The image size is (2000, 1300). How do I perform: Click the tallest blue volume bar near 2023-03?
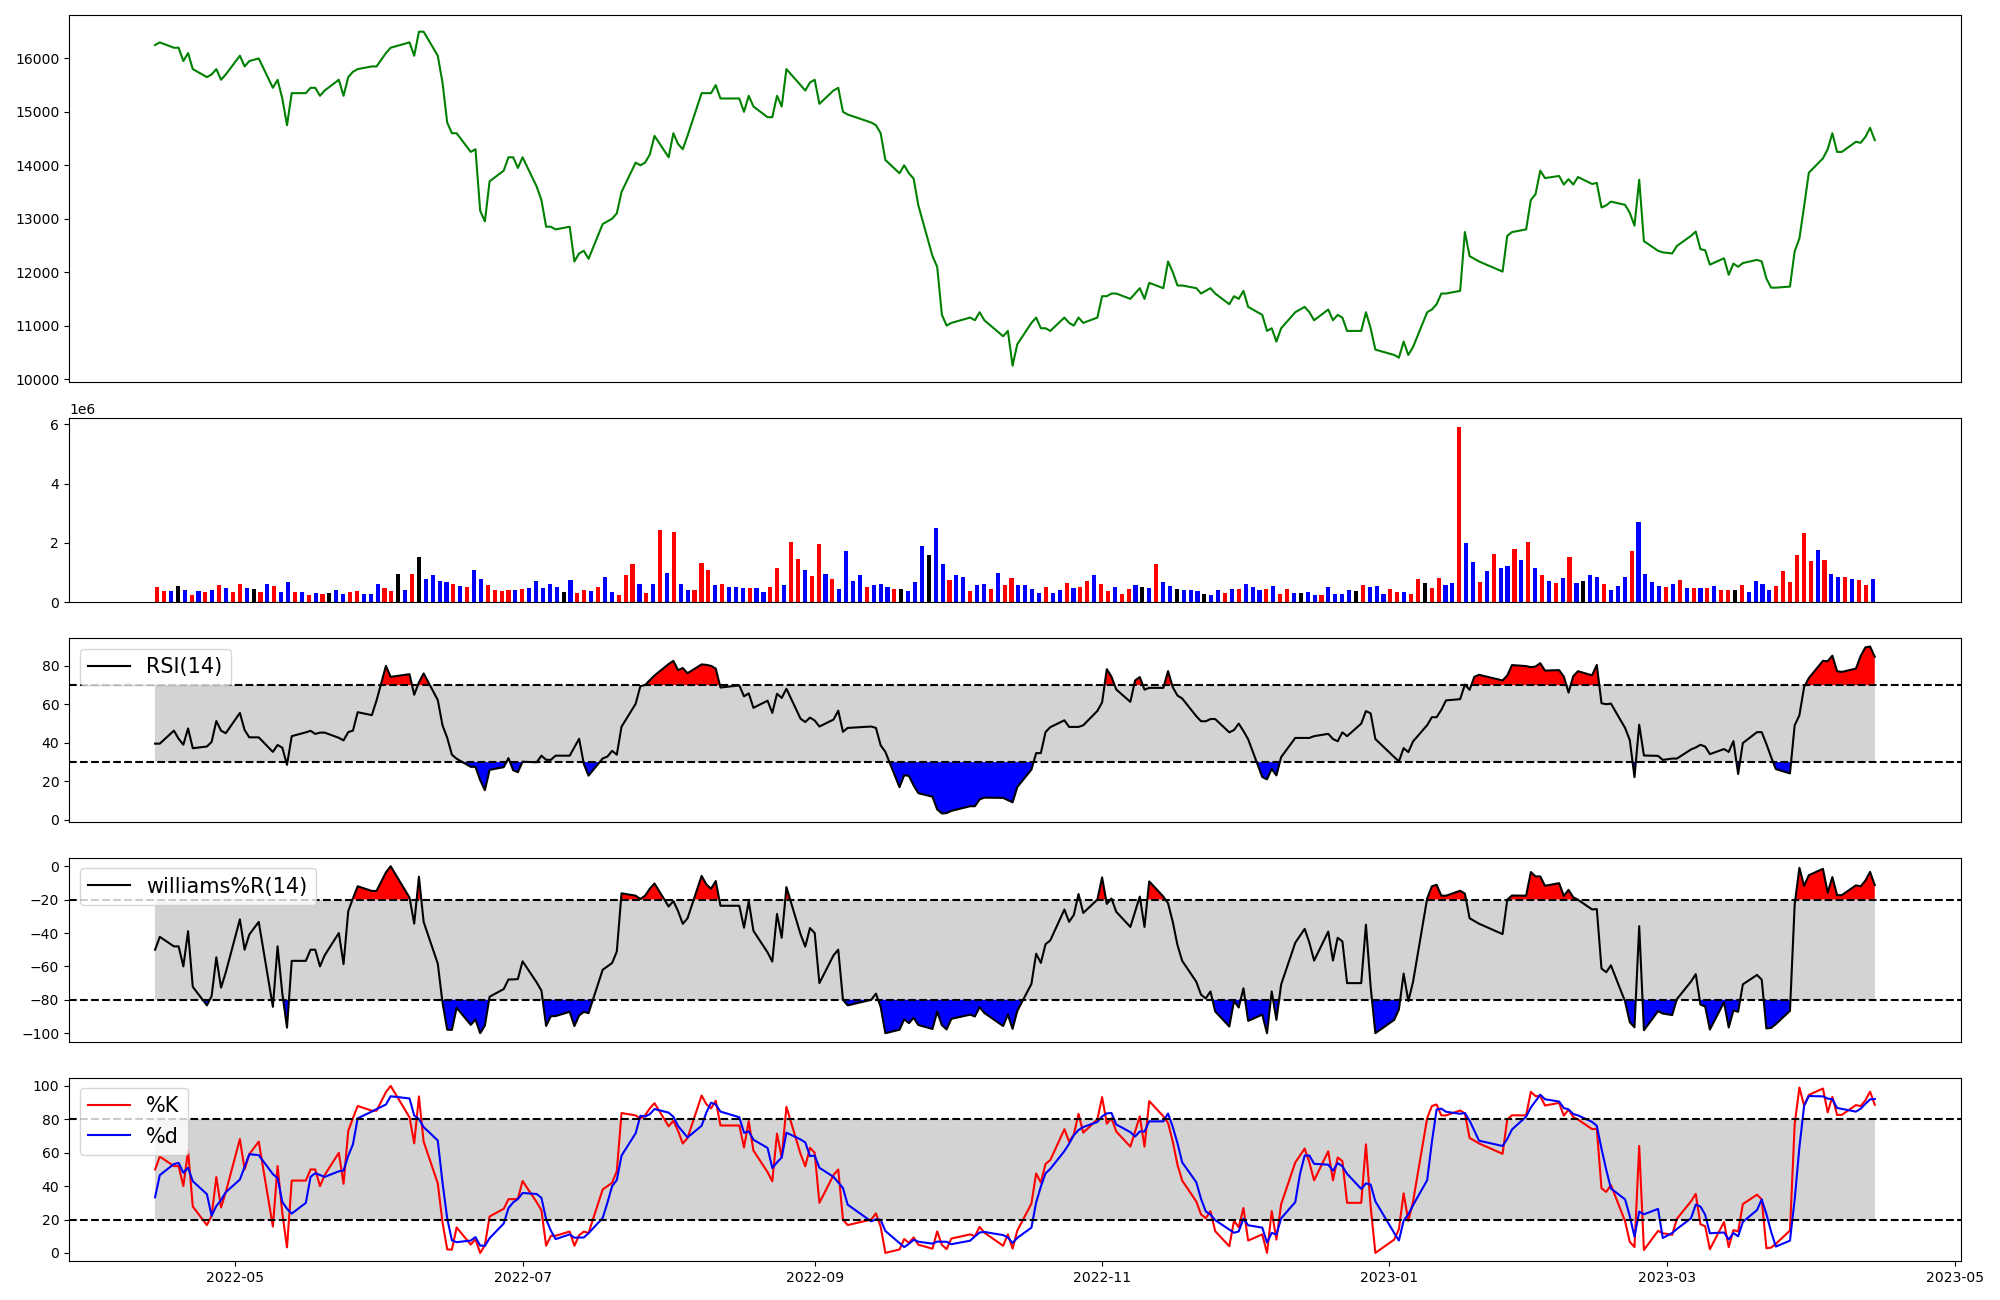(1638, 562)
